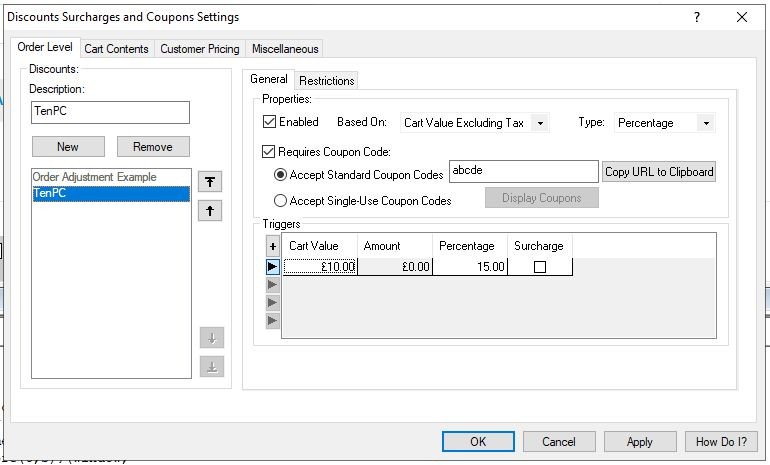Select the first trigger row arrow marker
Screen dimensions: 770x465
(x=272, y=267)
